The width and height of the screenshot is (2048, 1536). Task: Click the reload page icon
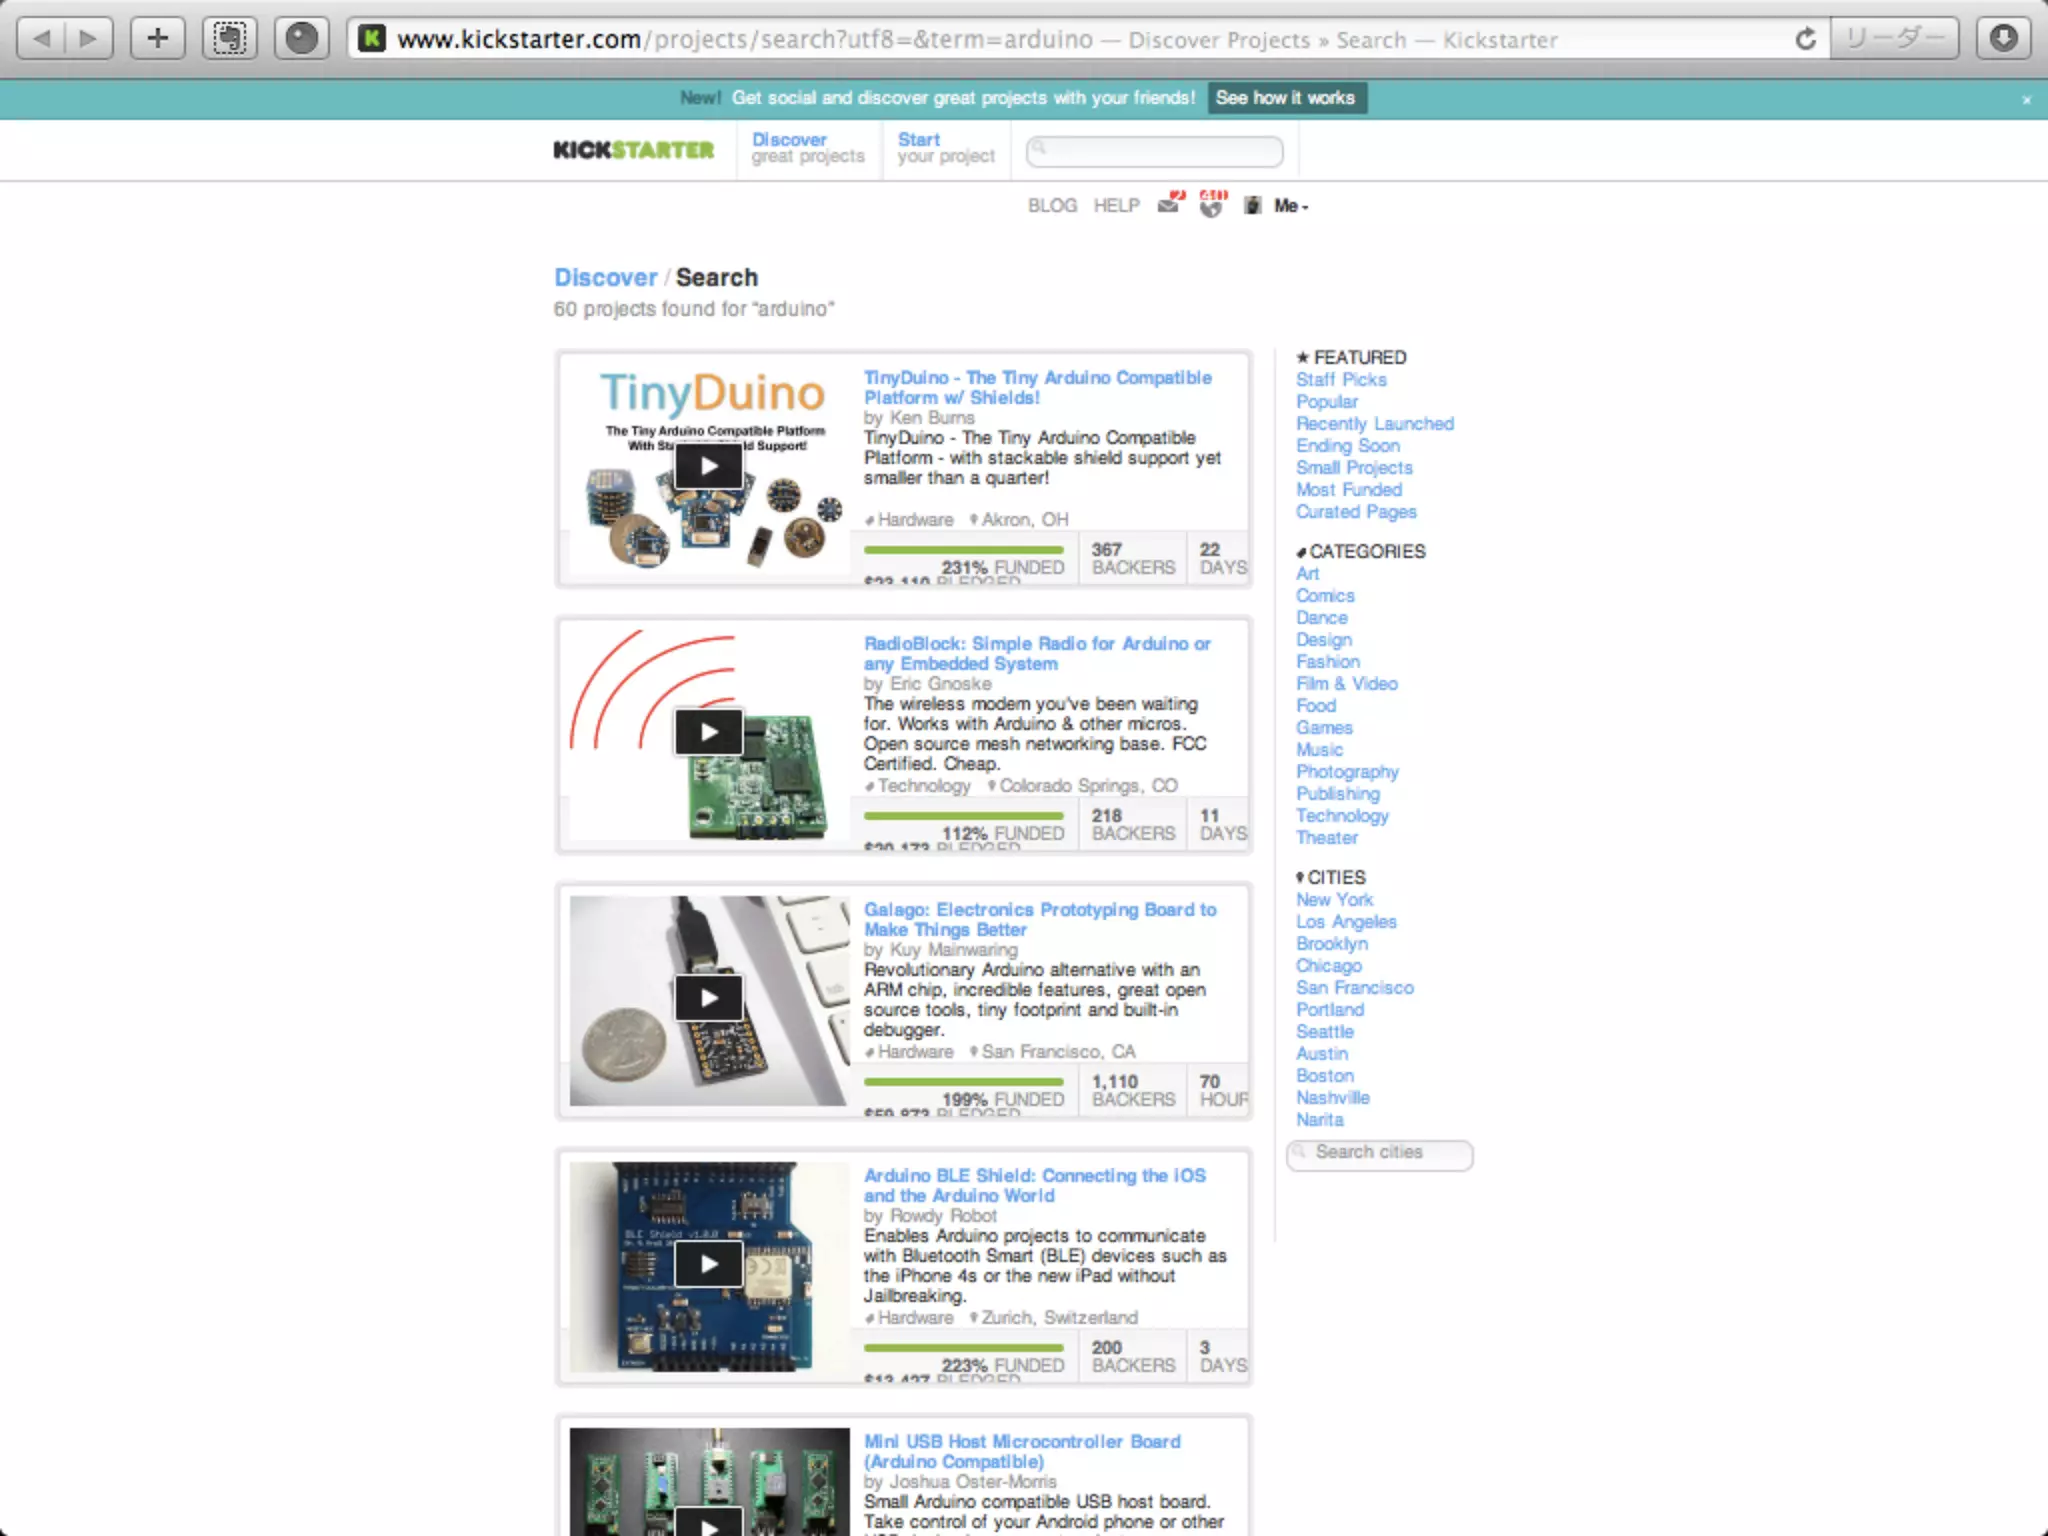[1805, 39]
